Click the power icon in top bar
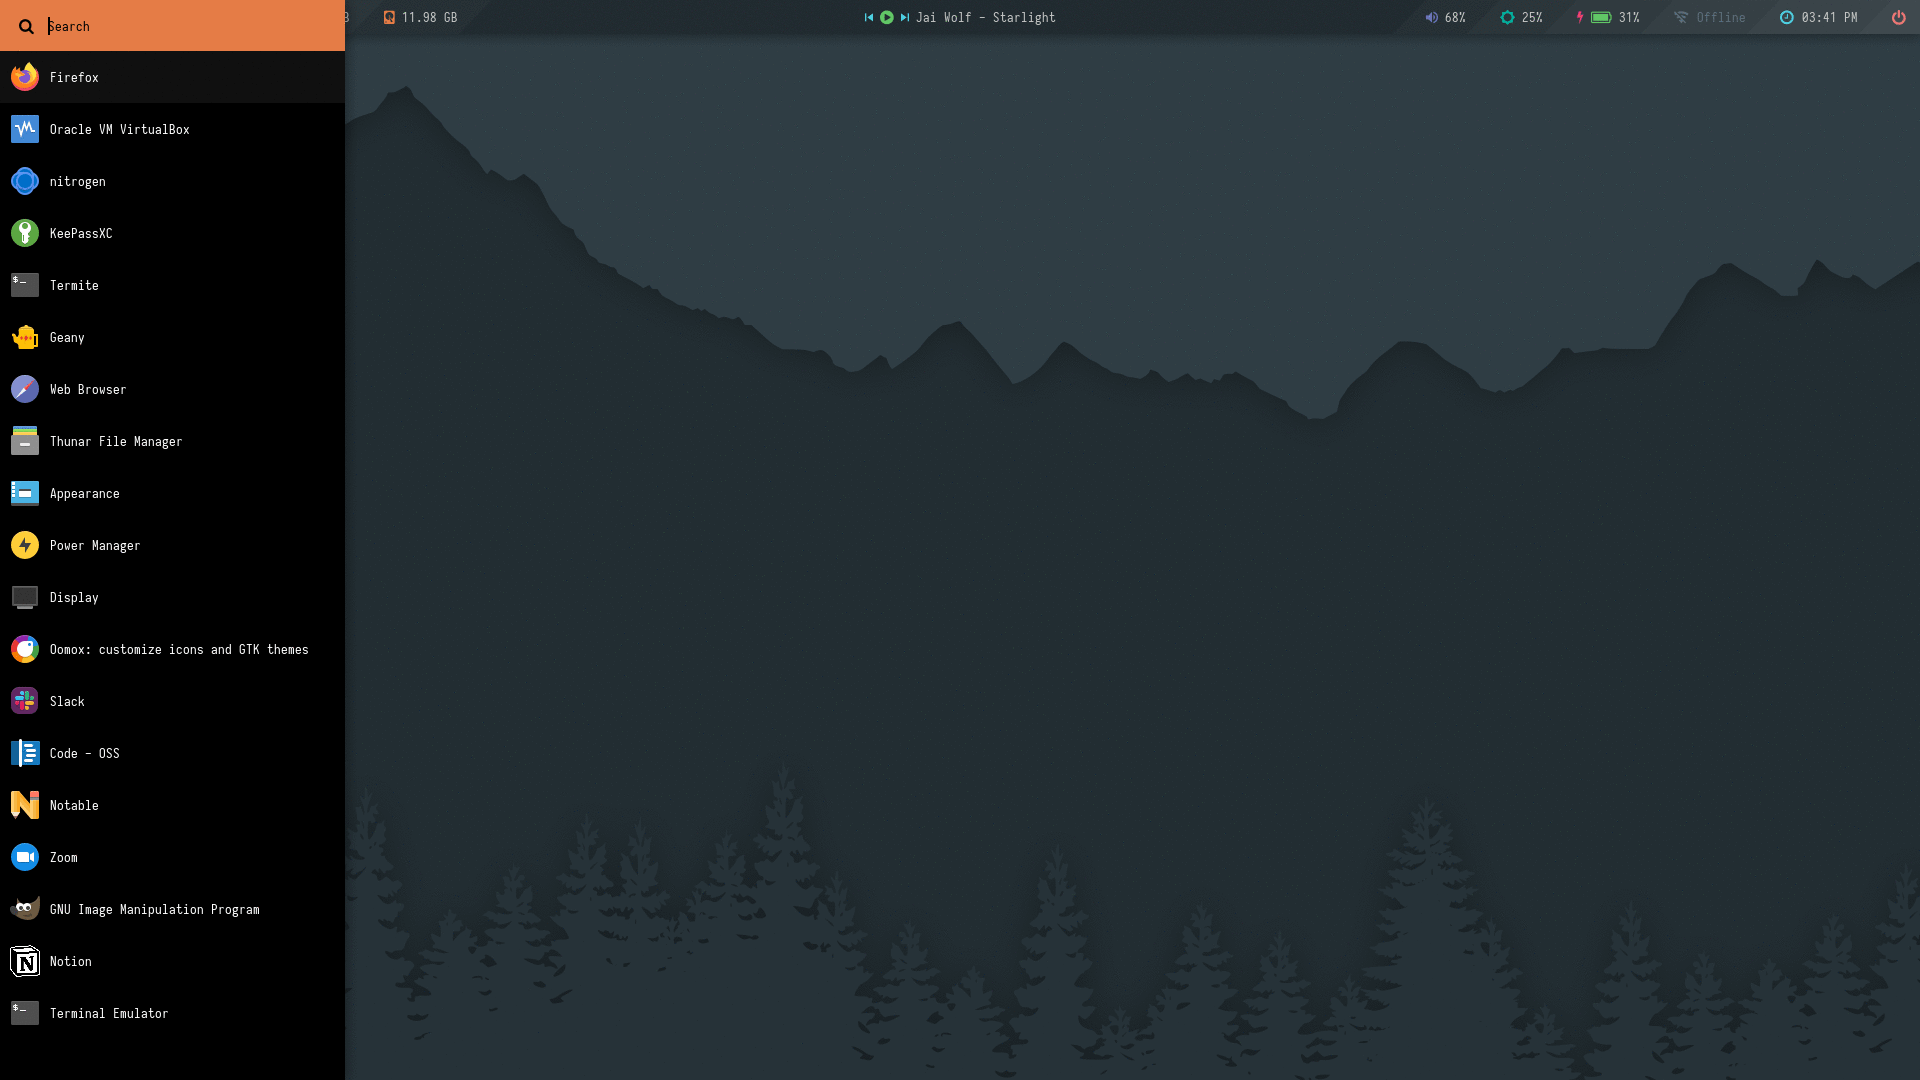Screen dimensions: 1920x1080 [1898, 17]
